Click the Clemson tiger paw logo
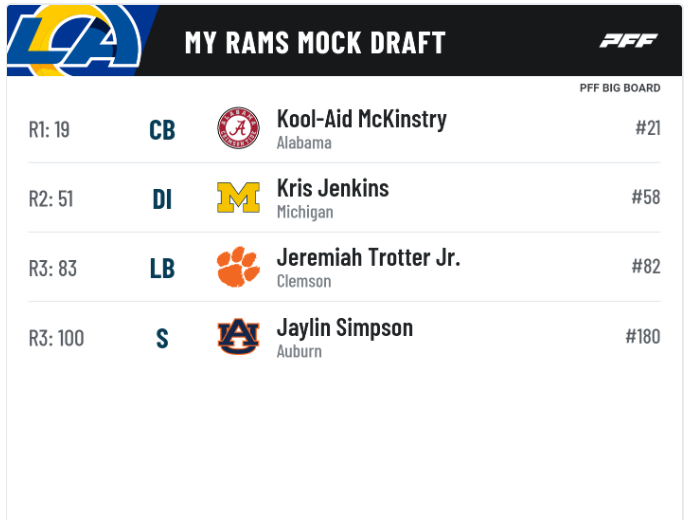Image resolution: width=688 pixels, height=520 pixels. point(238,268)
